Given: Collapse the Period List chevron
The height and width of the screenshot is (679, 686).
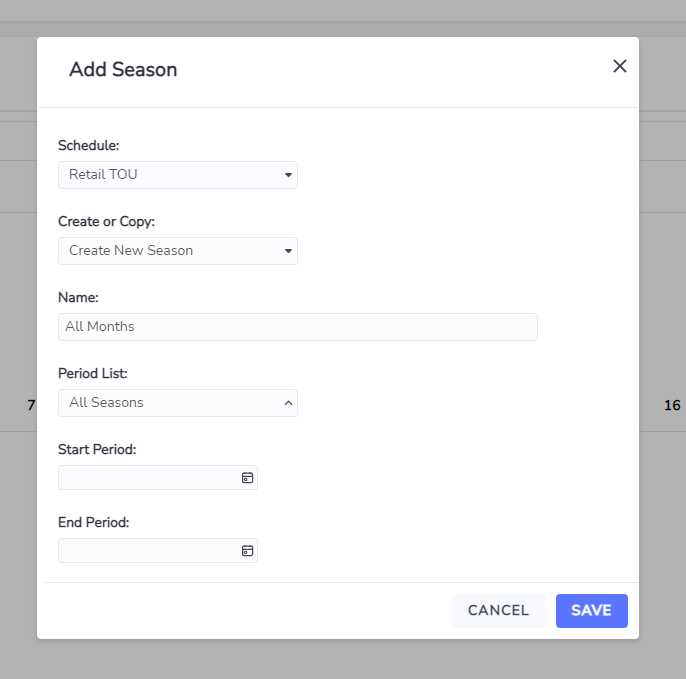Looking at the screenshot, I should (x=288, y=403).
